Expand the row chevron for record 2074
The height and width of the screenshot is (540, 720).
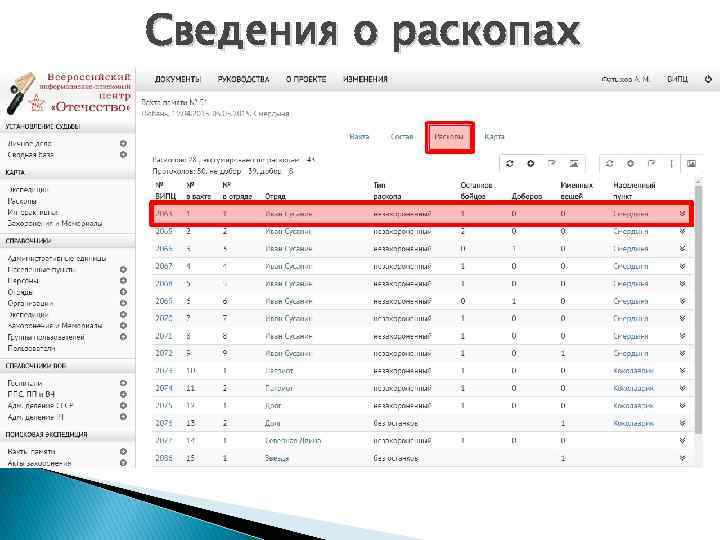pos(682,388)
